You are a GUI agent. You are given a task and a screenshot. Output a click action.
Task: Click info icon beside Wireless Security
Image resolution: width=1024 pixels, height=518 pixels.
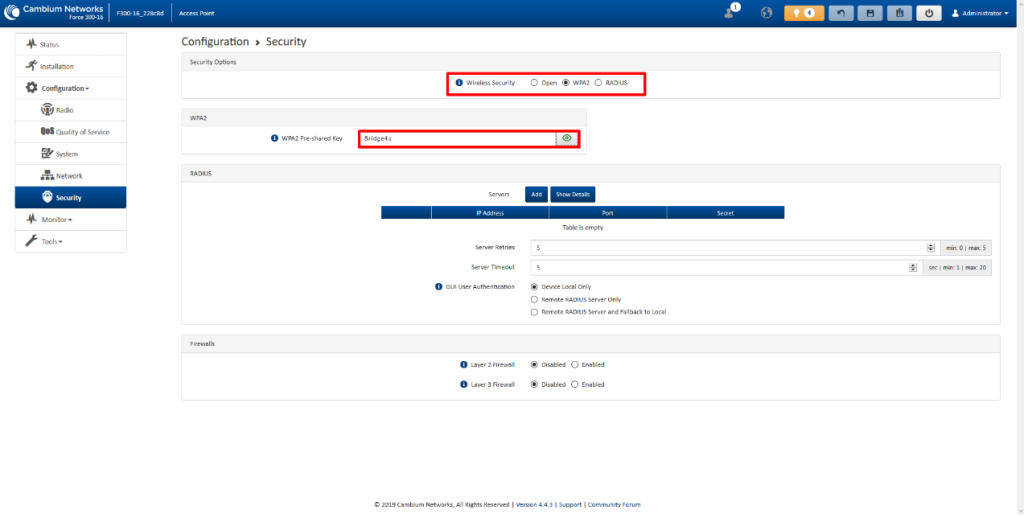(x=459, y=82)
